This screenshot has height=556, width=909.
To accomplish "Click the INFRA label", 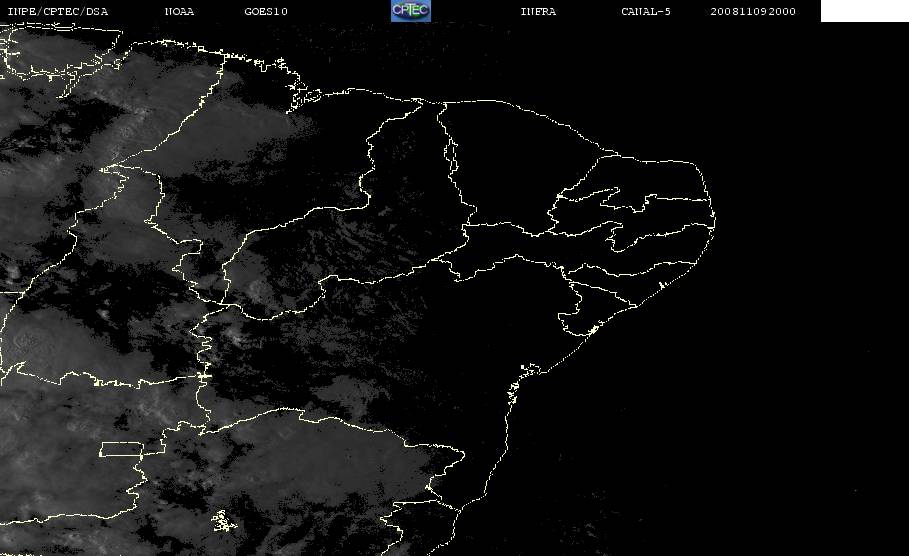I will tap(538, 12).
